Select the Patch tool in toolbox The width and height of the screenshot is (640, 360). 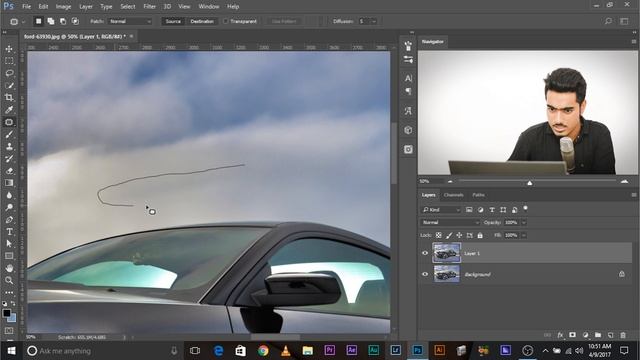(x=9, y=122)
